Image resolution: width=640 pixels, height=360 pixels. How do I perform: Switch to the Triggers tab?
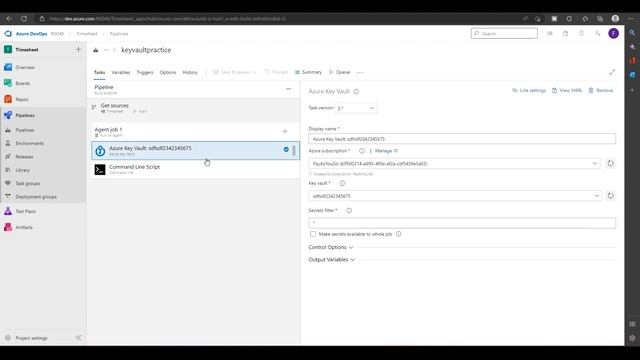pyautogui.click(x=145, y=72)
